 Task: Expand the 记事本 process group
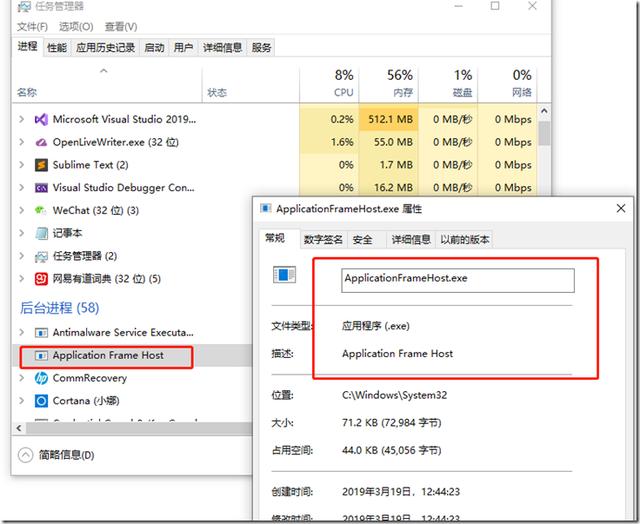pyautogui.click(x=22, y=233)
